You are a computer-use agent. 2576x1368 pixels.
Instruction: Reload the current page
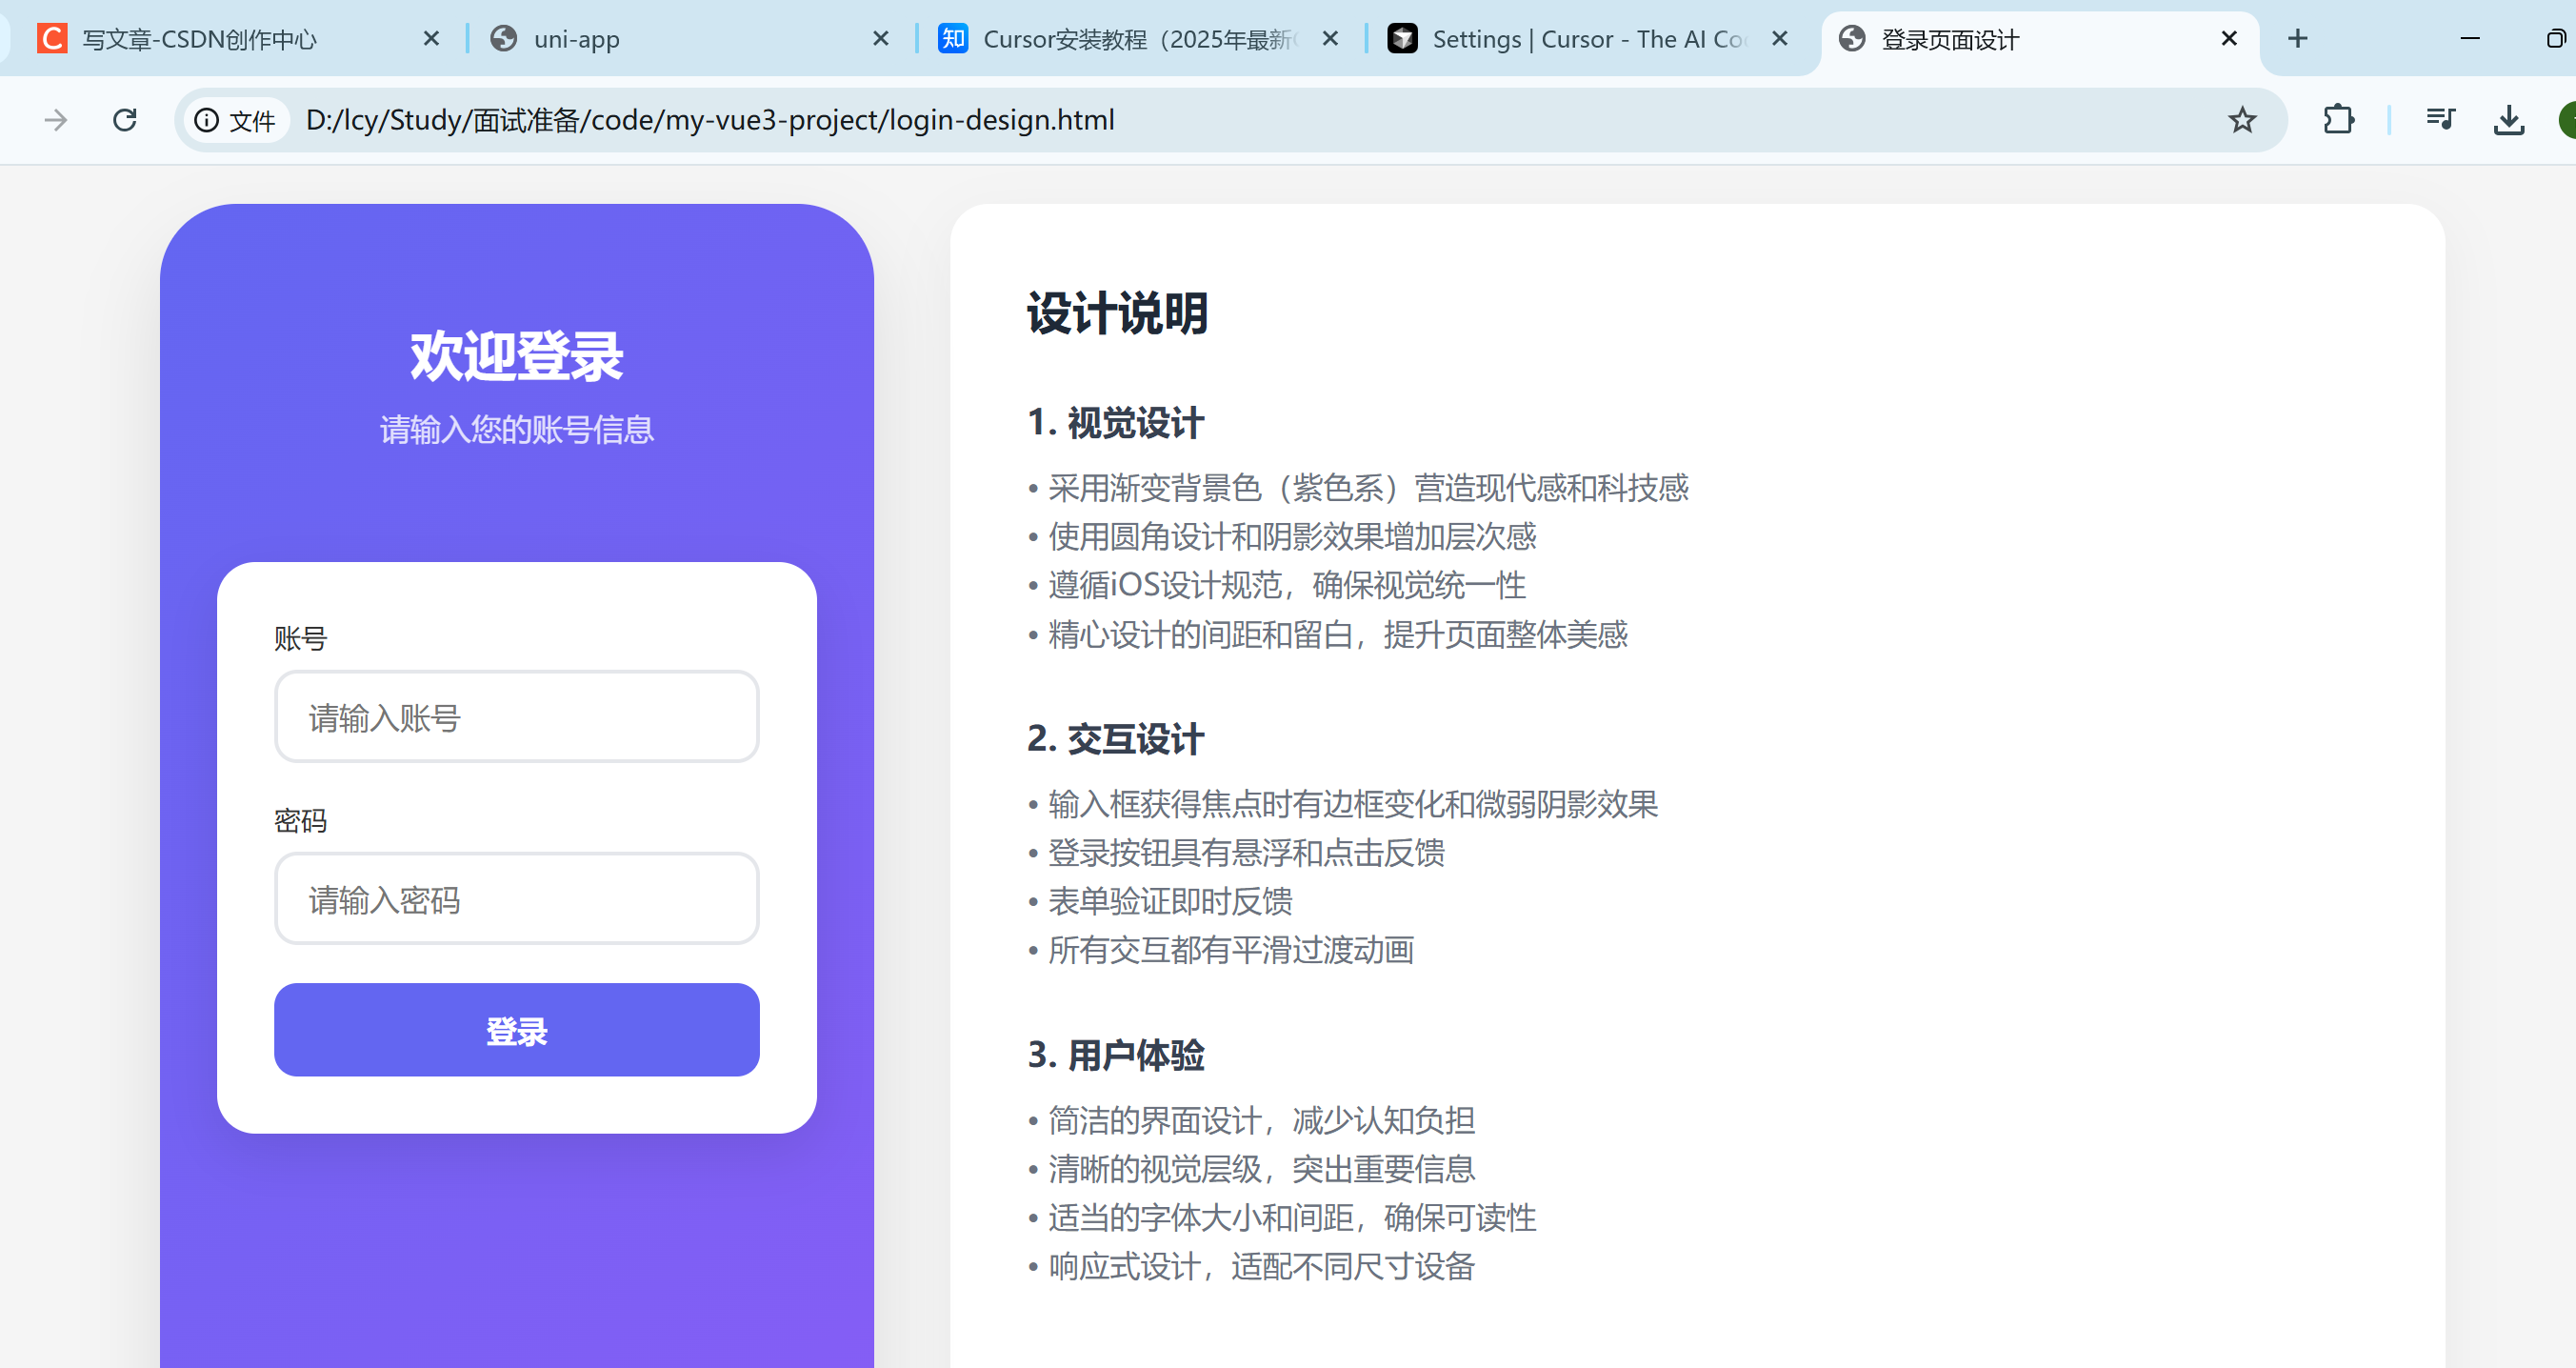(x=125, y=119)
